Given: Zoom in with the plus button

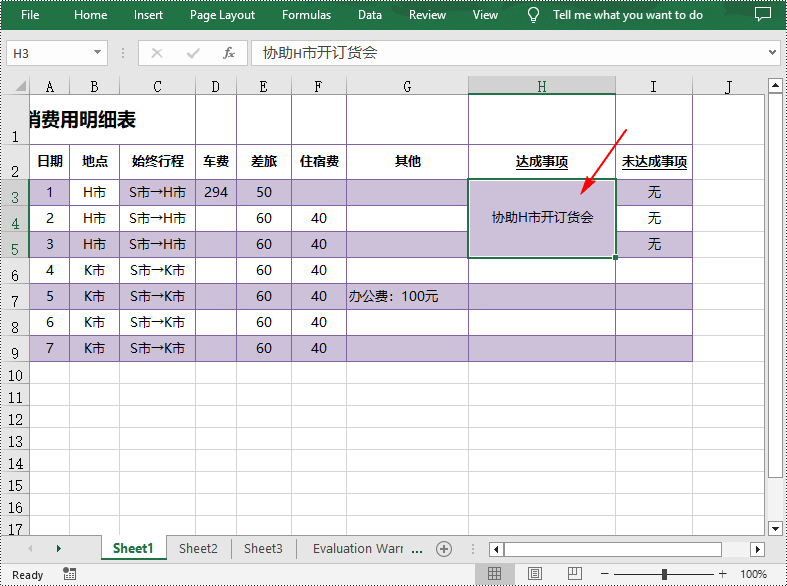Looking at the screenshot, I should click(x=723, y=574).
